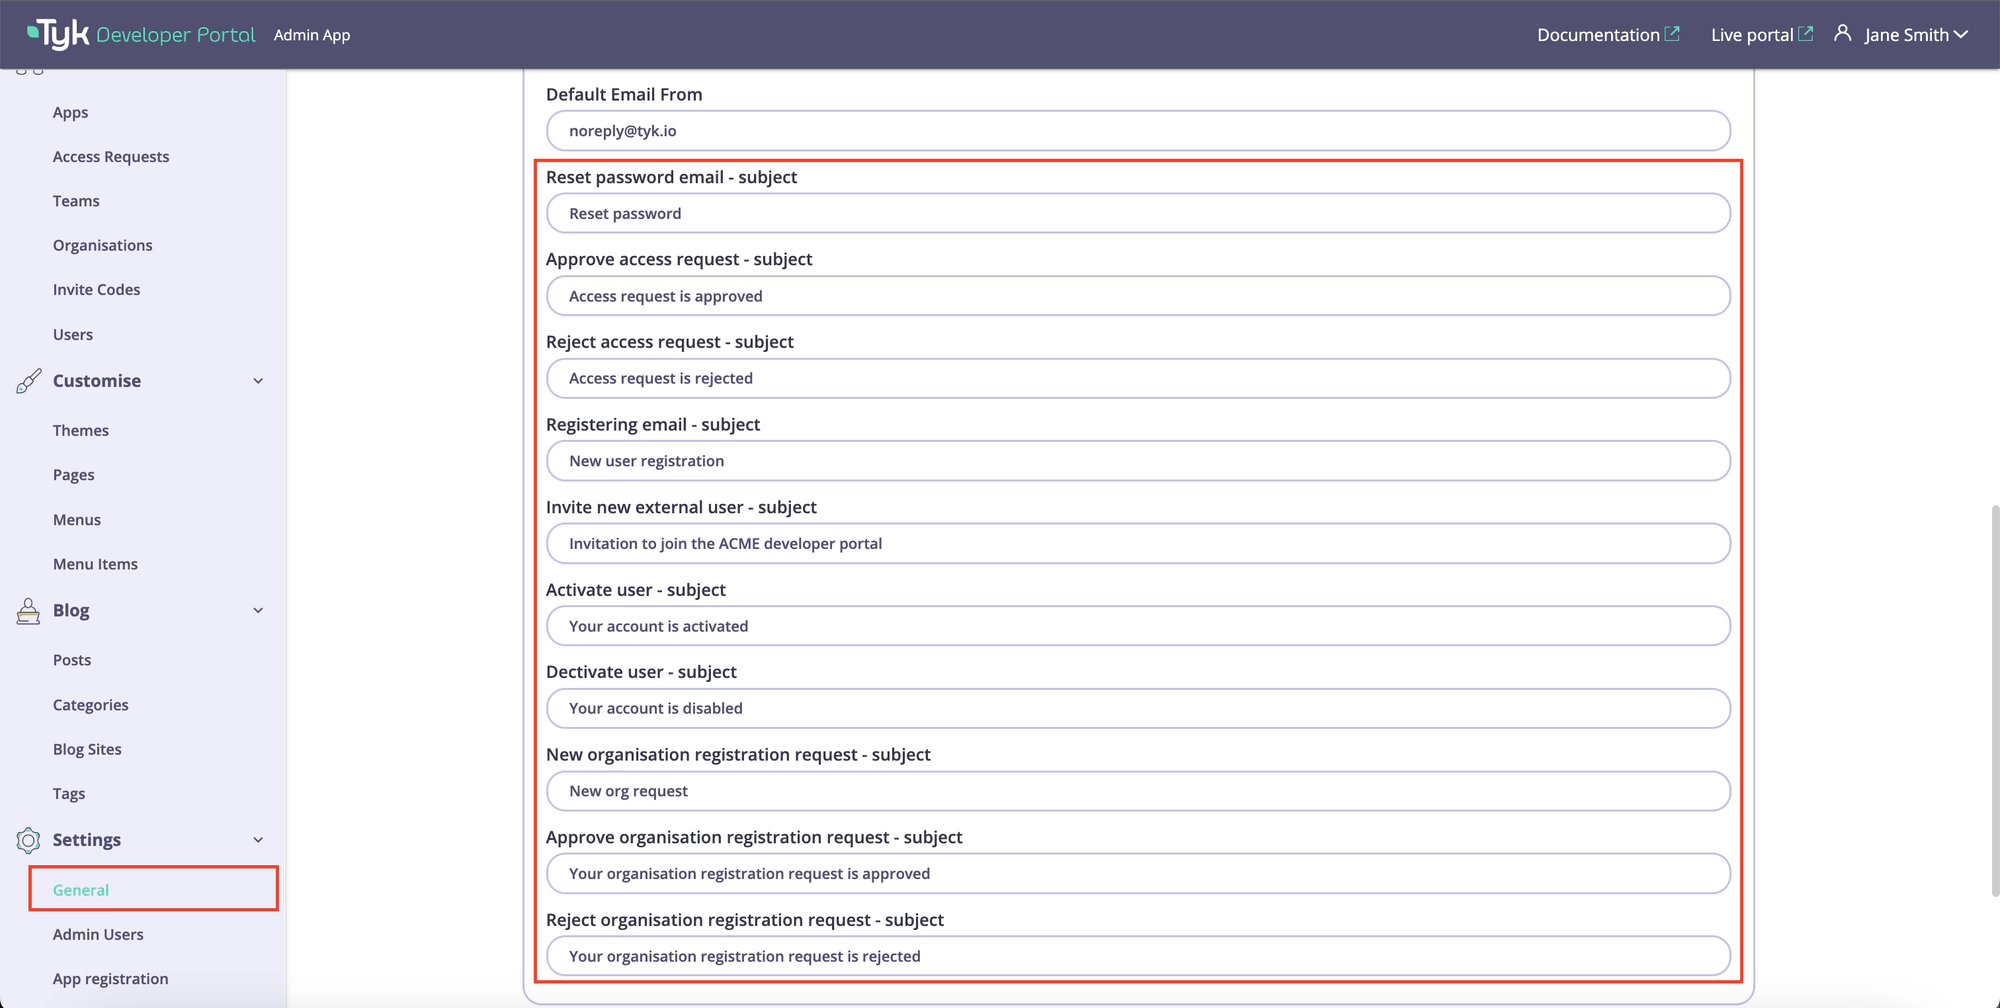Click the Tyk Developer Portal logo
The height and width of the screenshot is (1008, 2000).
tap(141, 34)
